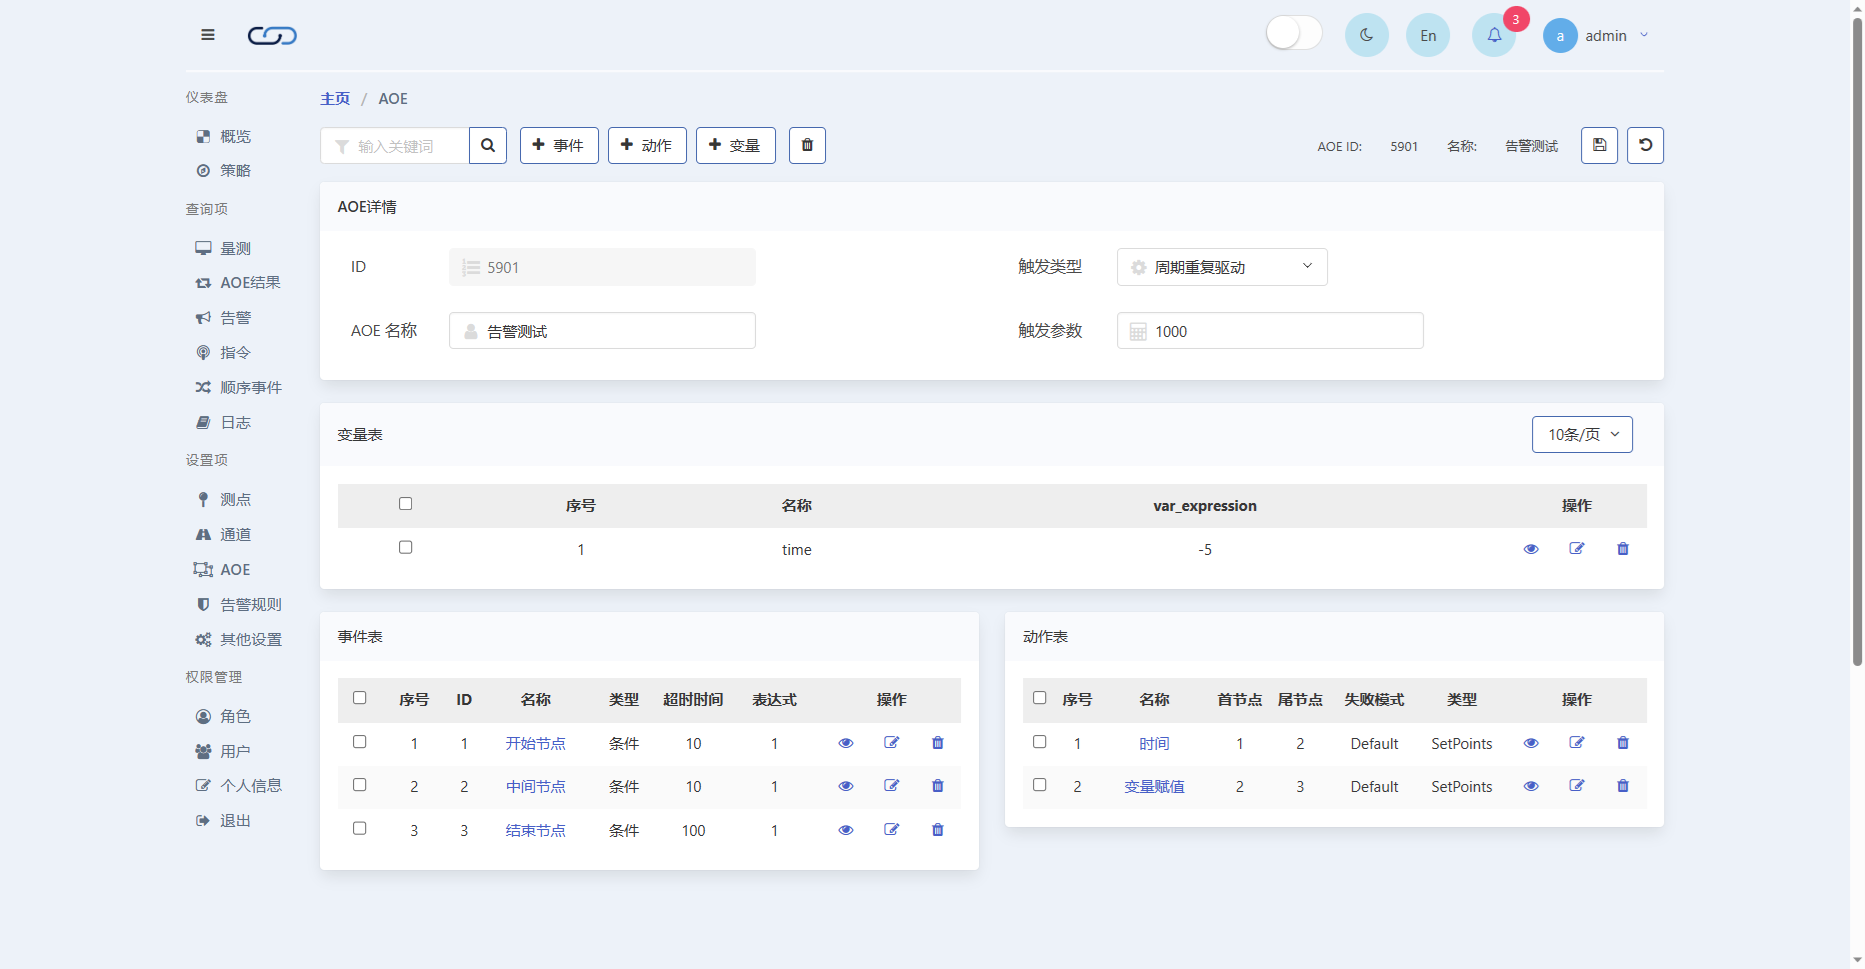Delete the 中间节点 event
This screenshot has height=969, width=1865.
[x=938, y=786]
